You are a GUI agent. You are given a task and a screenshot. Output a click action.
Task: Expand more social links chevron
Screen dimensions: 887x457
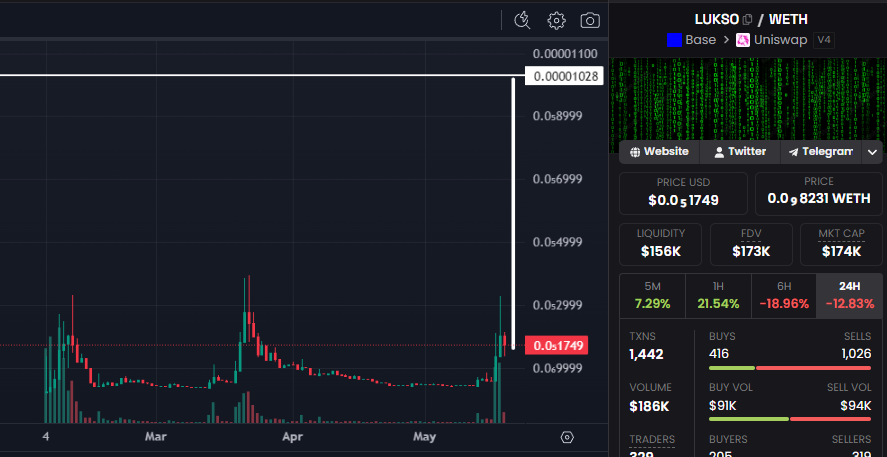(x=872, y=152)
